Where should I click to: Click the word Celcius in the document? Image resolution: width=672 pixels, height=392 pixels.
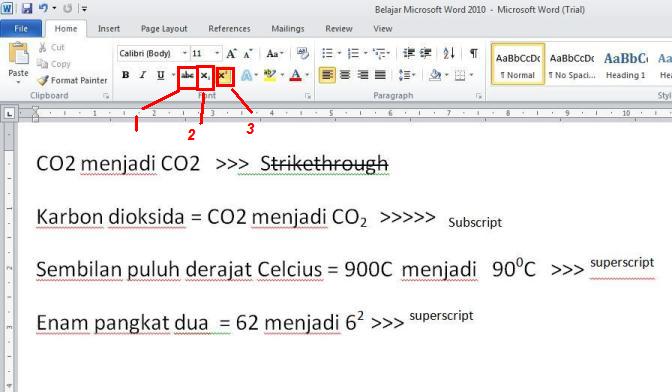(x=290, y=269)
